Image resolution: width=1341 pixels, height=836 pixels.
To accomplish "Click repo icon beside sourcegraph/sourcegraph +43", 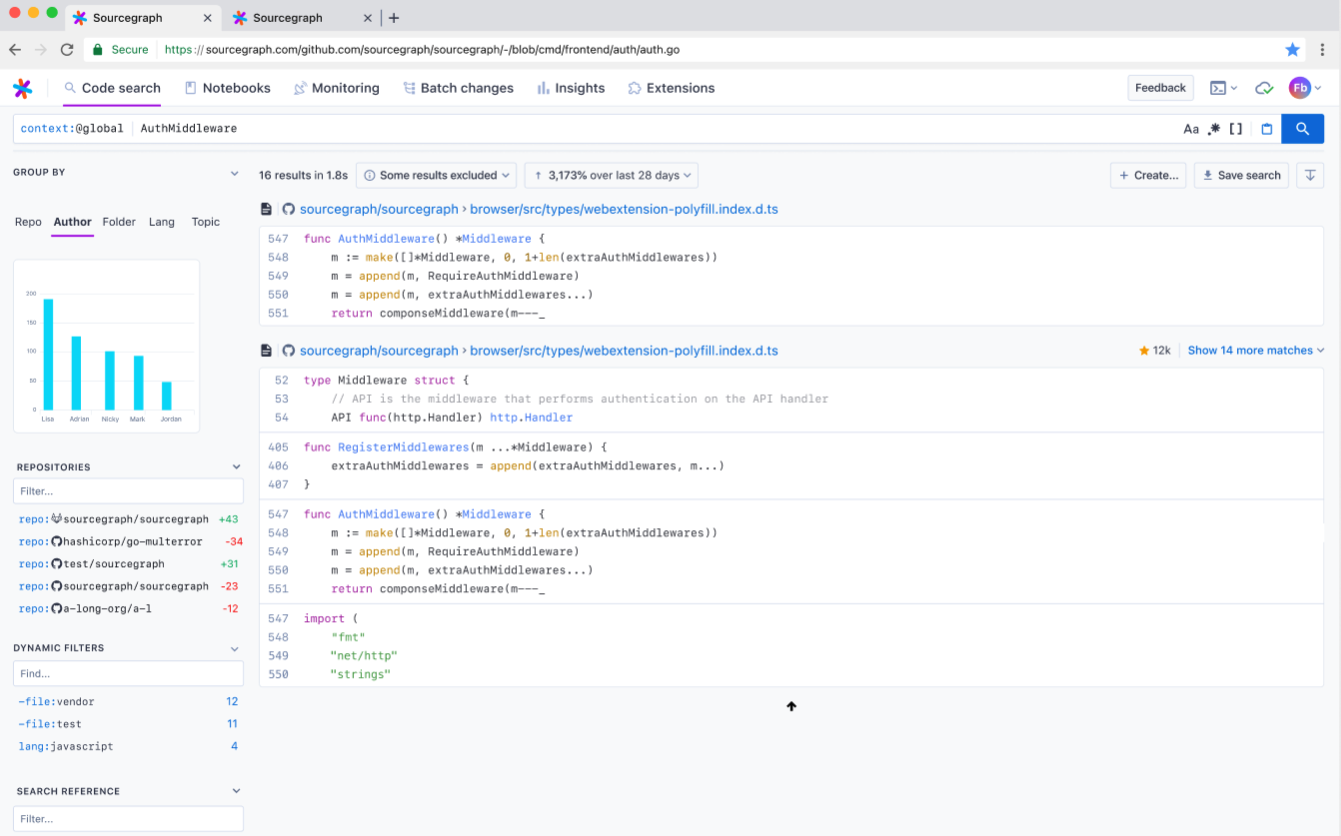I will click(x=56, y=519).
